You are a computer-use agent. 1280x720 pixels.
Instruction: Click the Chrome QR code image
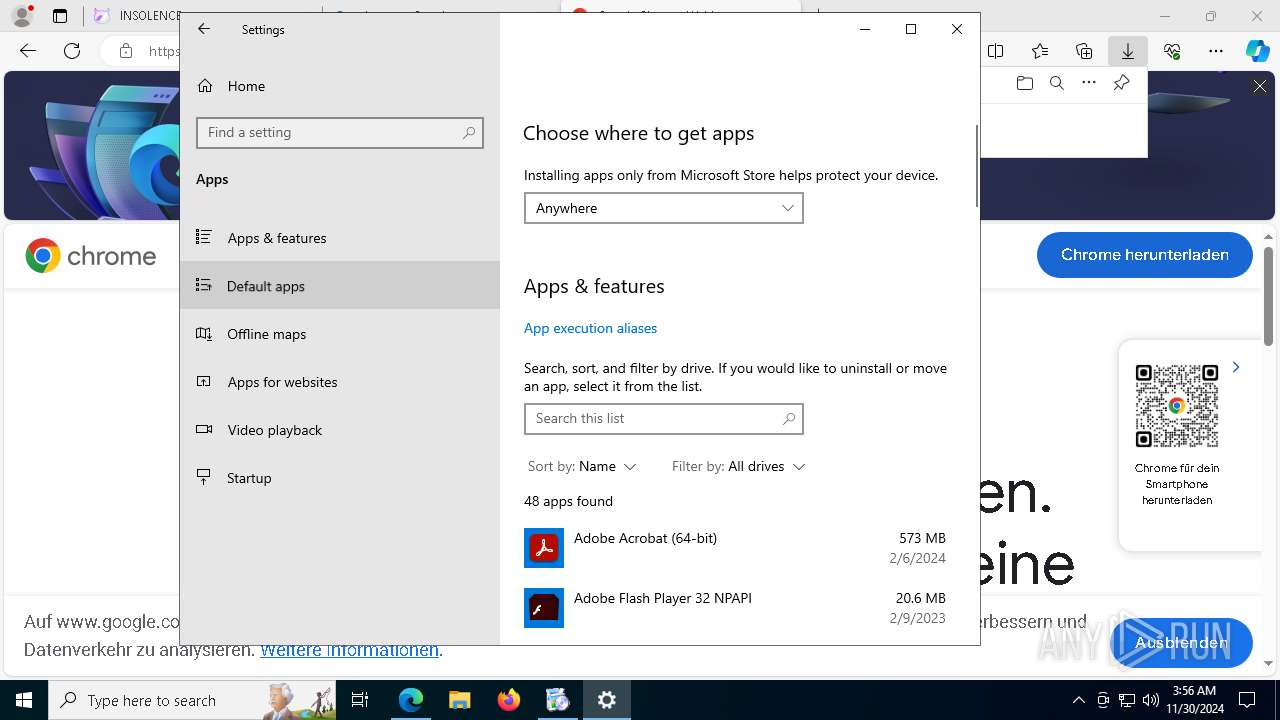[x=1177, y=406]
